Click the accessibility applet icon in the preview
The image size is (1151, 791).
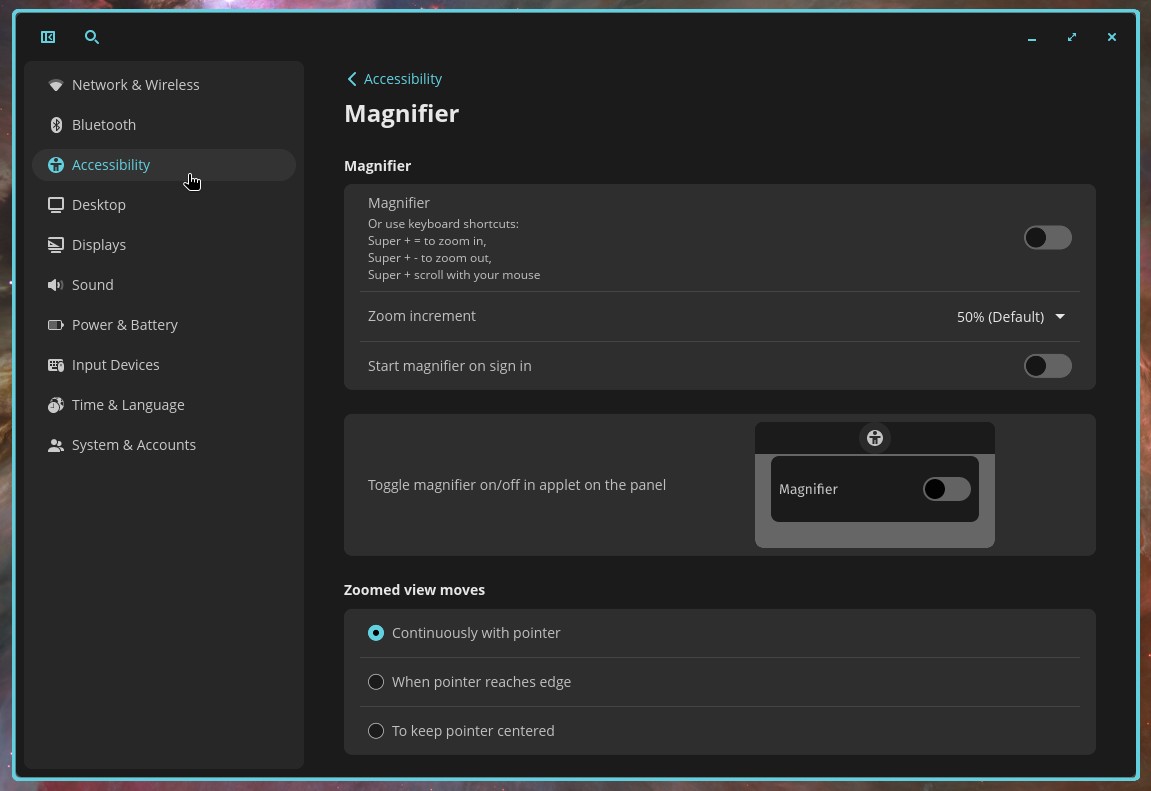pyautogui.click(x=874, y=438)
